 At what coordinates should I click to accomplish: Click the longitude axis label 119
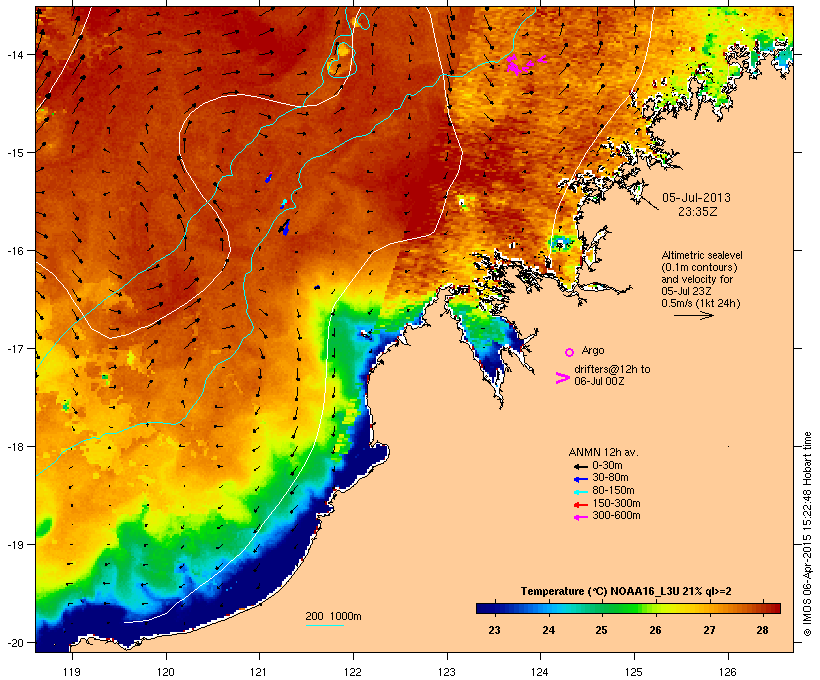tap(72, 672)
